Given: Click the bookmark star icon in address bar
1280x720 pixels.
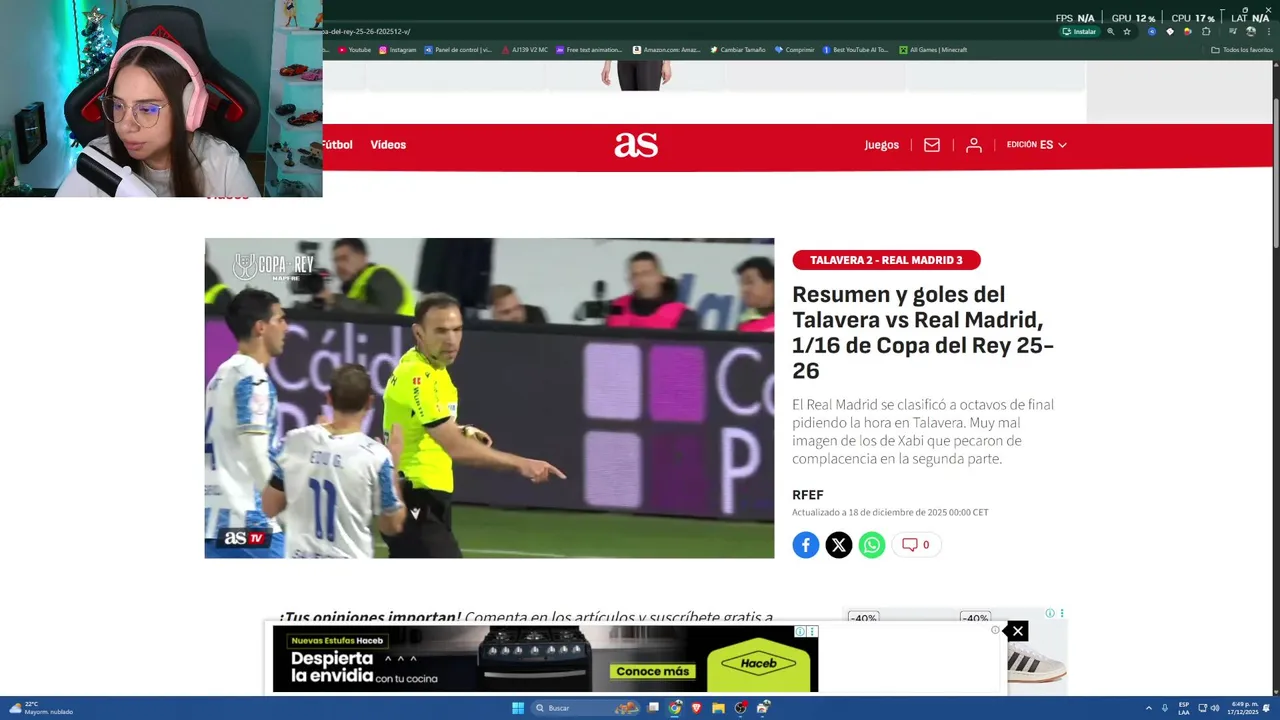Looking at the screenshot, I should 1127,32.
